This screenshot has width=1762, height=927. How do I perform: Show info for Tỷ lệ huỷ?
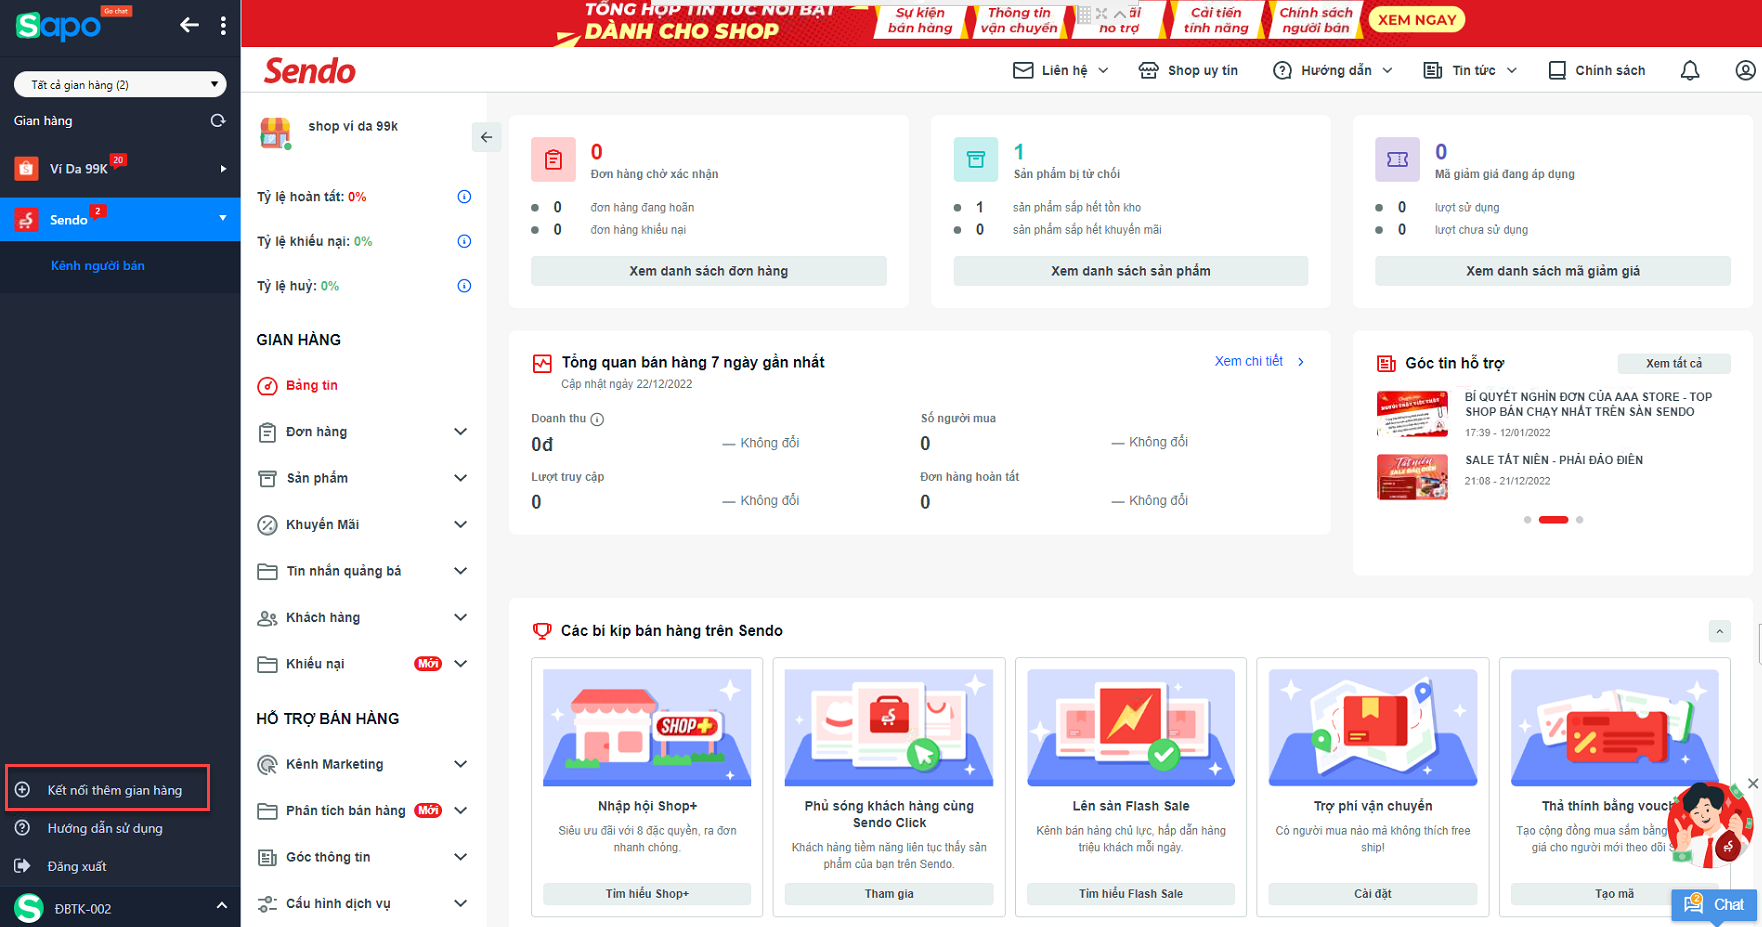(x=464, y=286)
